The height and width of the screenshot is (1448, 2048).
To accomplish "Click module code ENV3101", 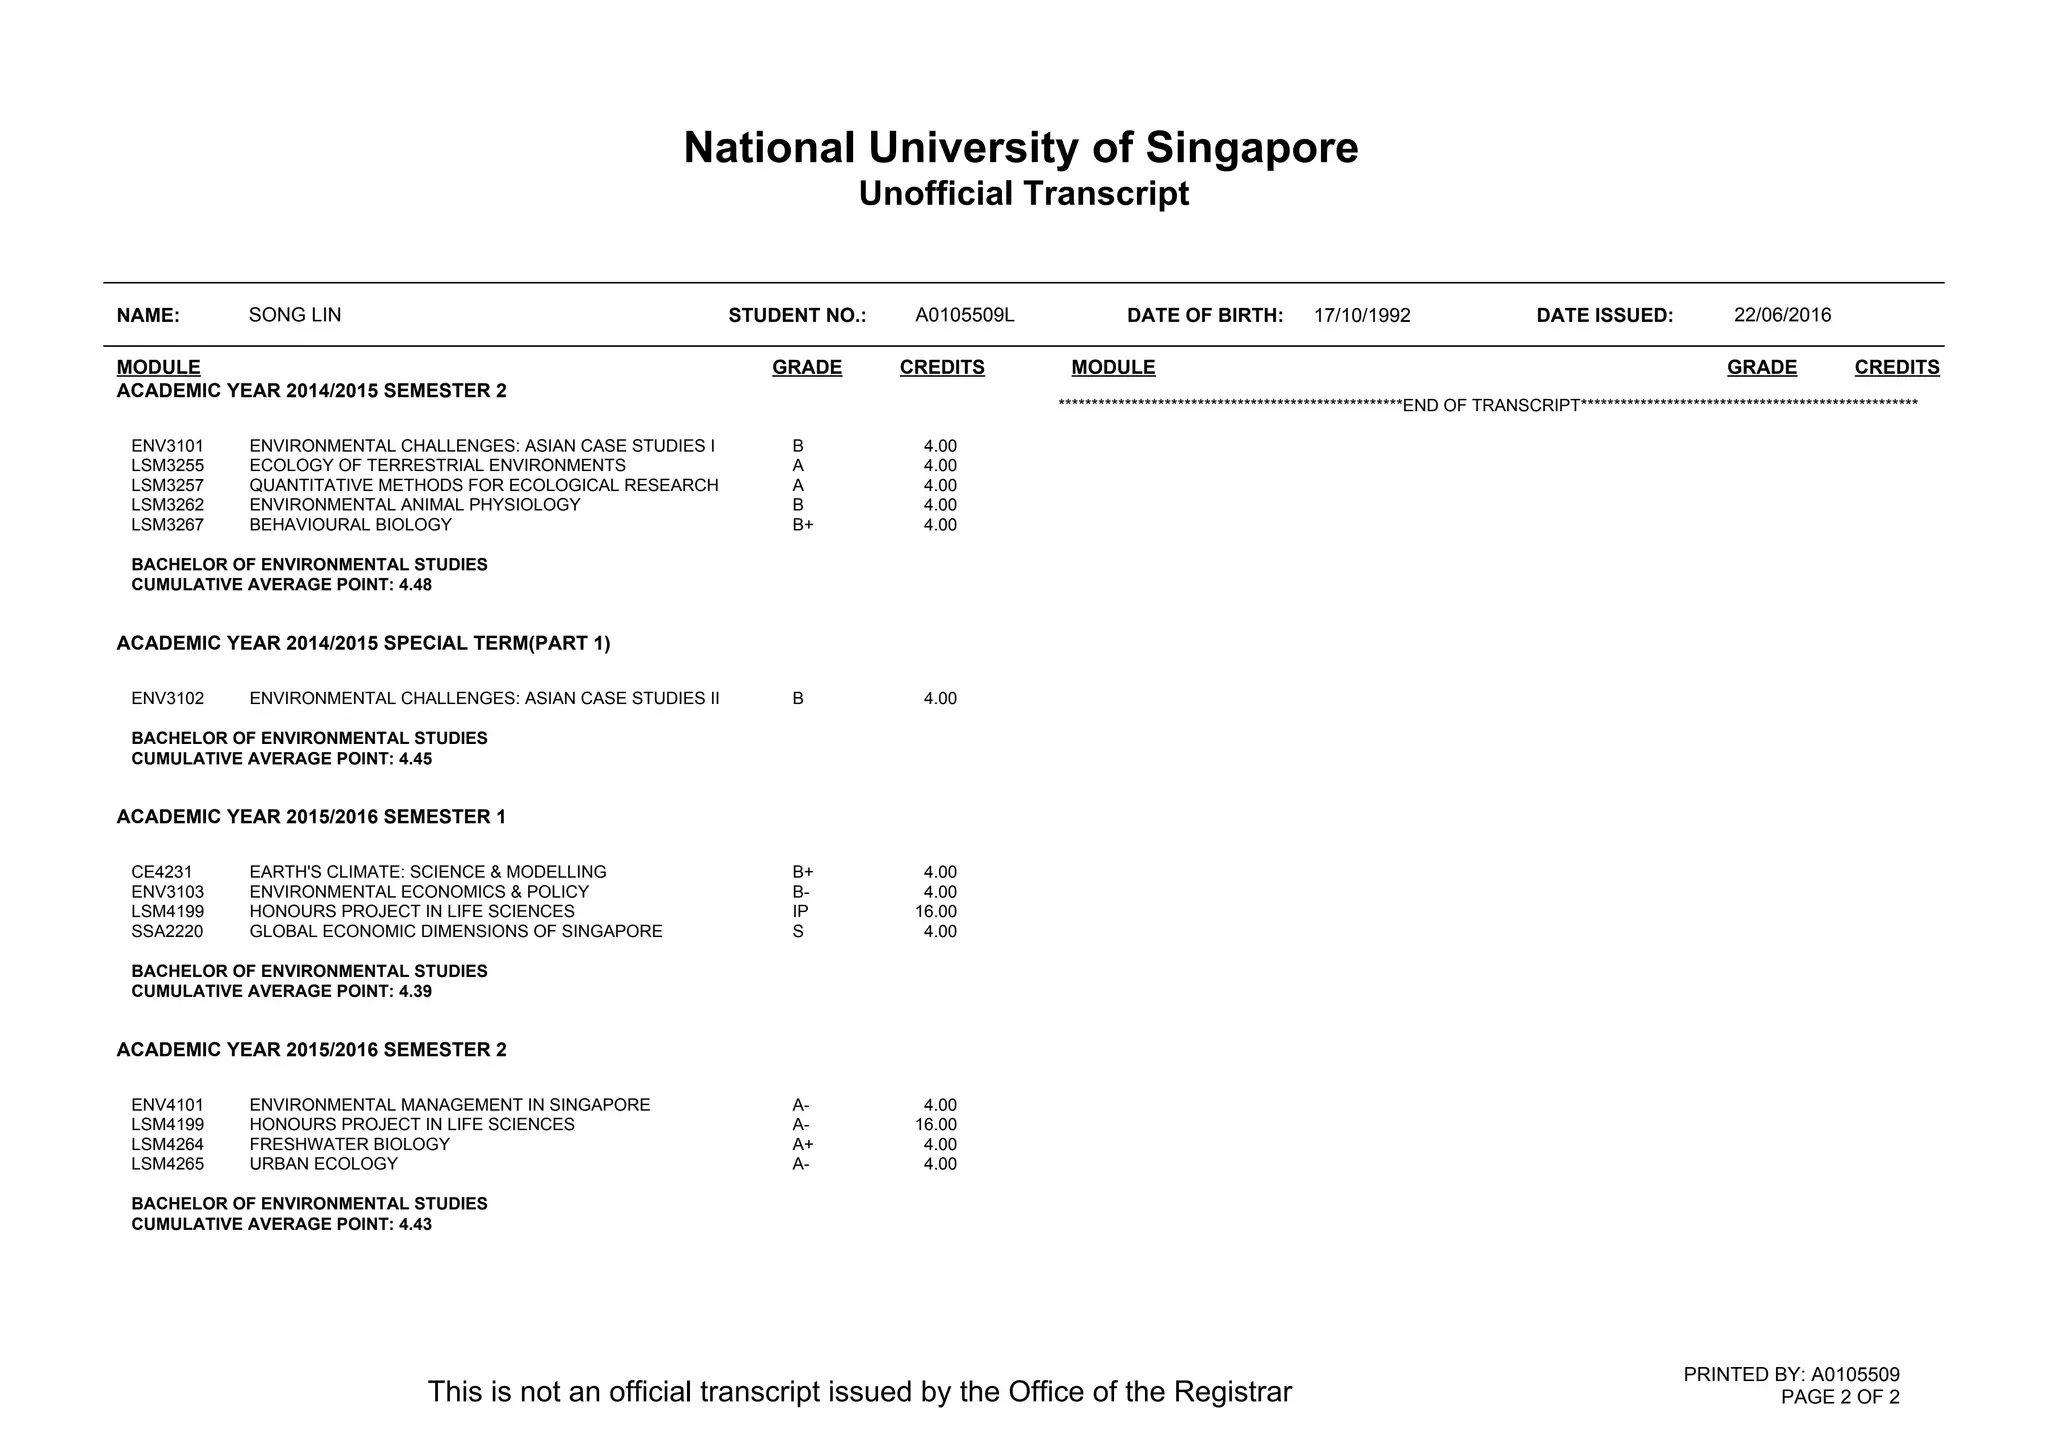I will point(167,446).
